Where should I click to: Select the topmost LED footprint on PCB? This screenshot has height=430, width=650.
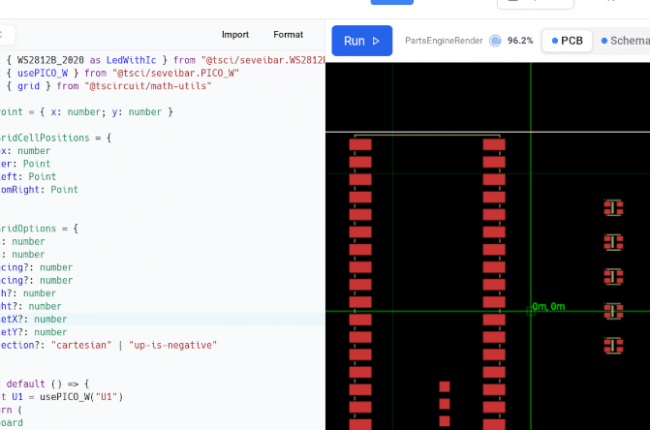pos(613,208)
